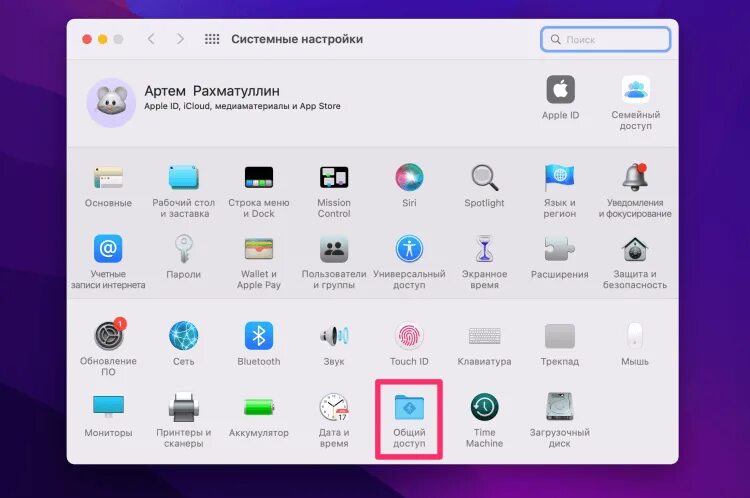
Task: Show all preferences grid button
Action: pos(212,39)
